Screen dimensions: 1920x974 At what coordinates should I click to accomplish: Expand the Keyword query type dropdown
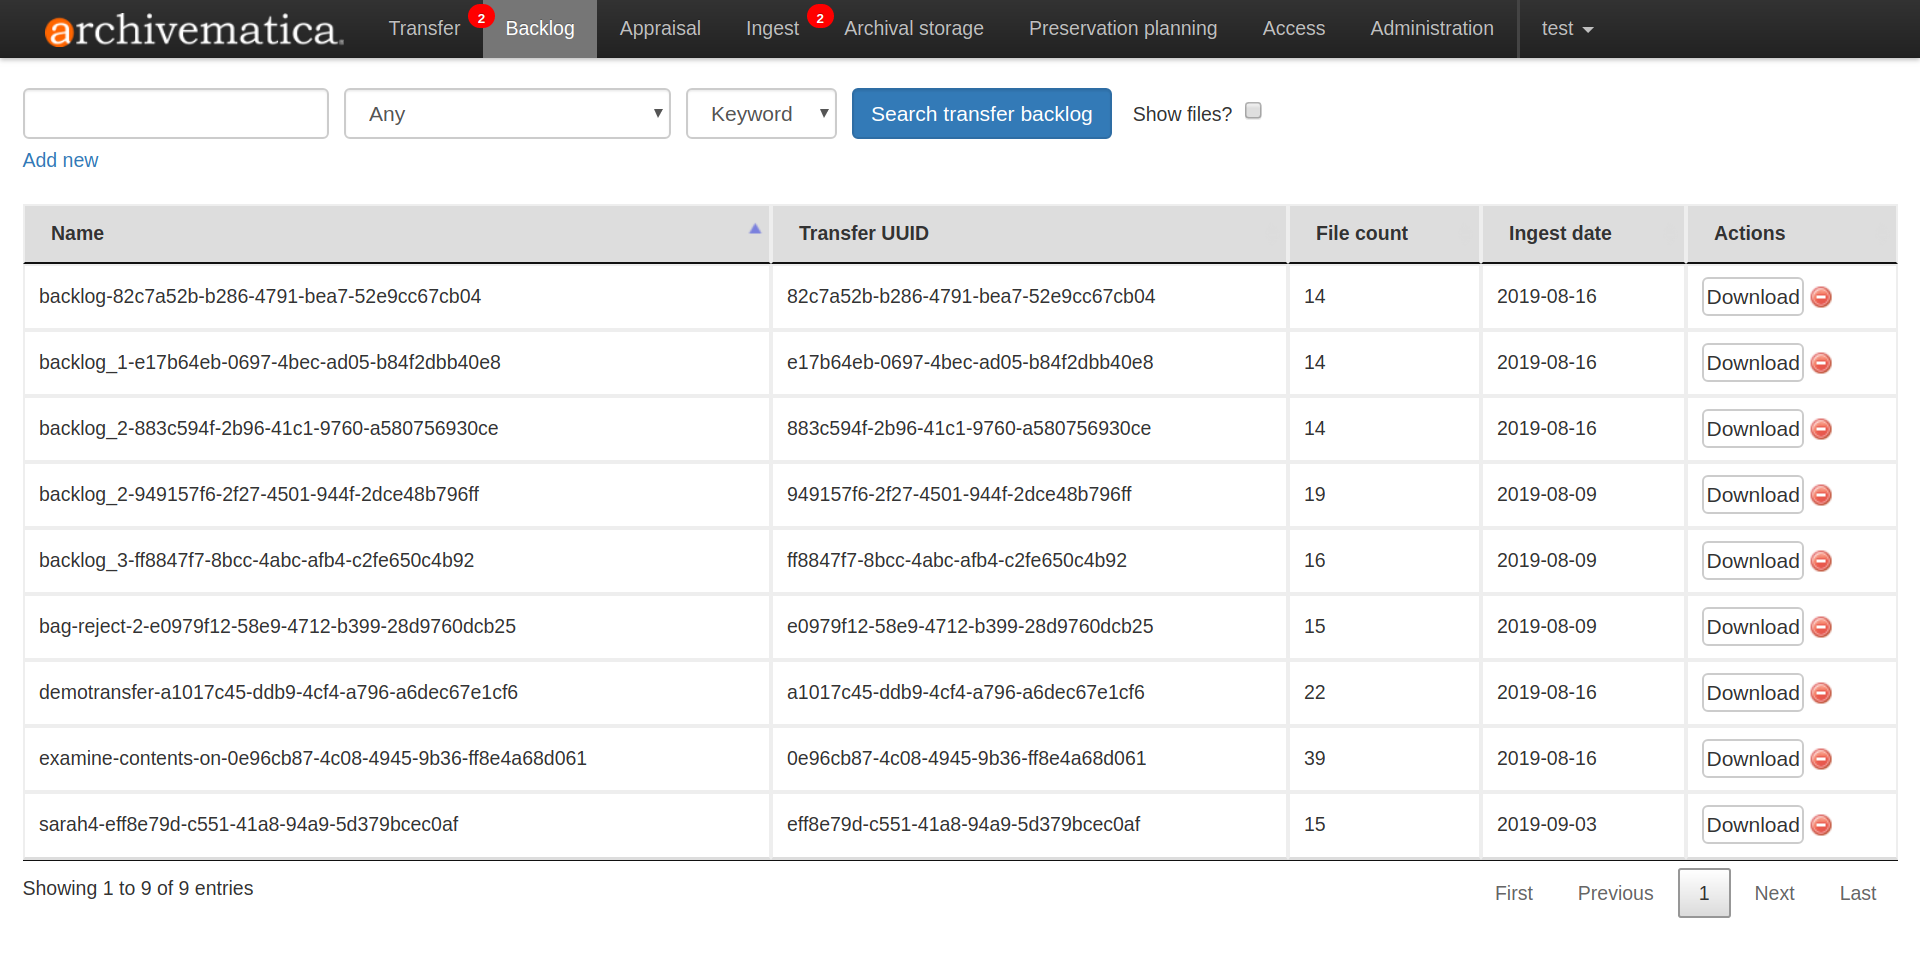(761, 114)
